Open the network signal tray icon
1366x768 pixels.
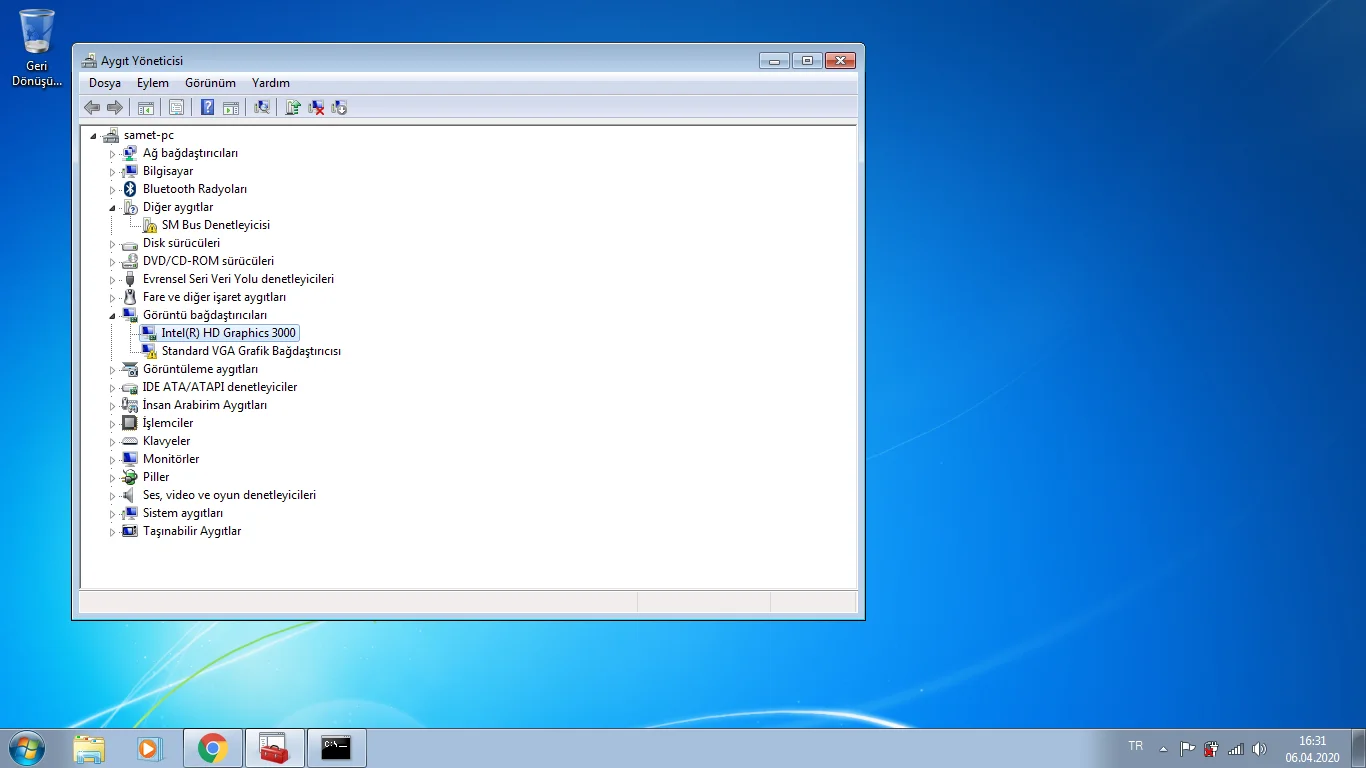pos(1235,748)
